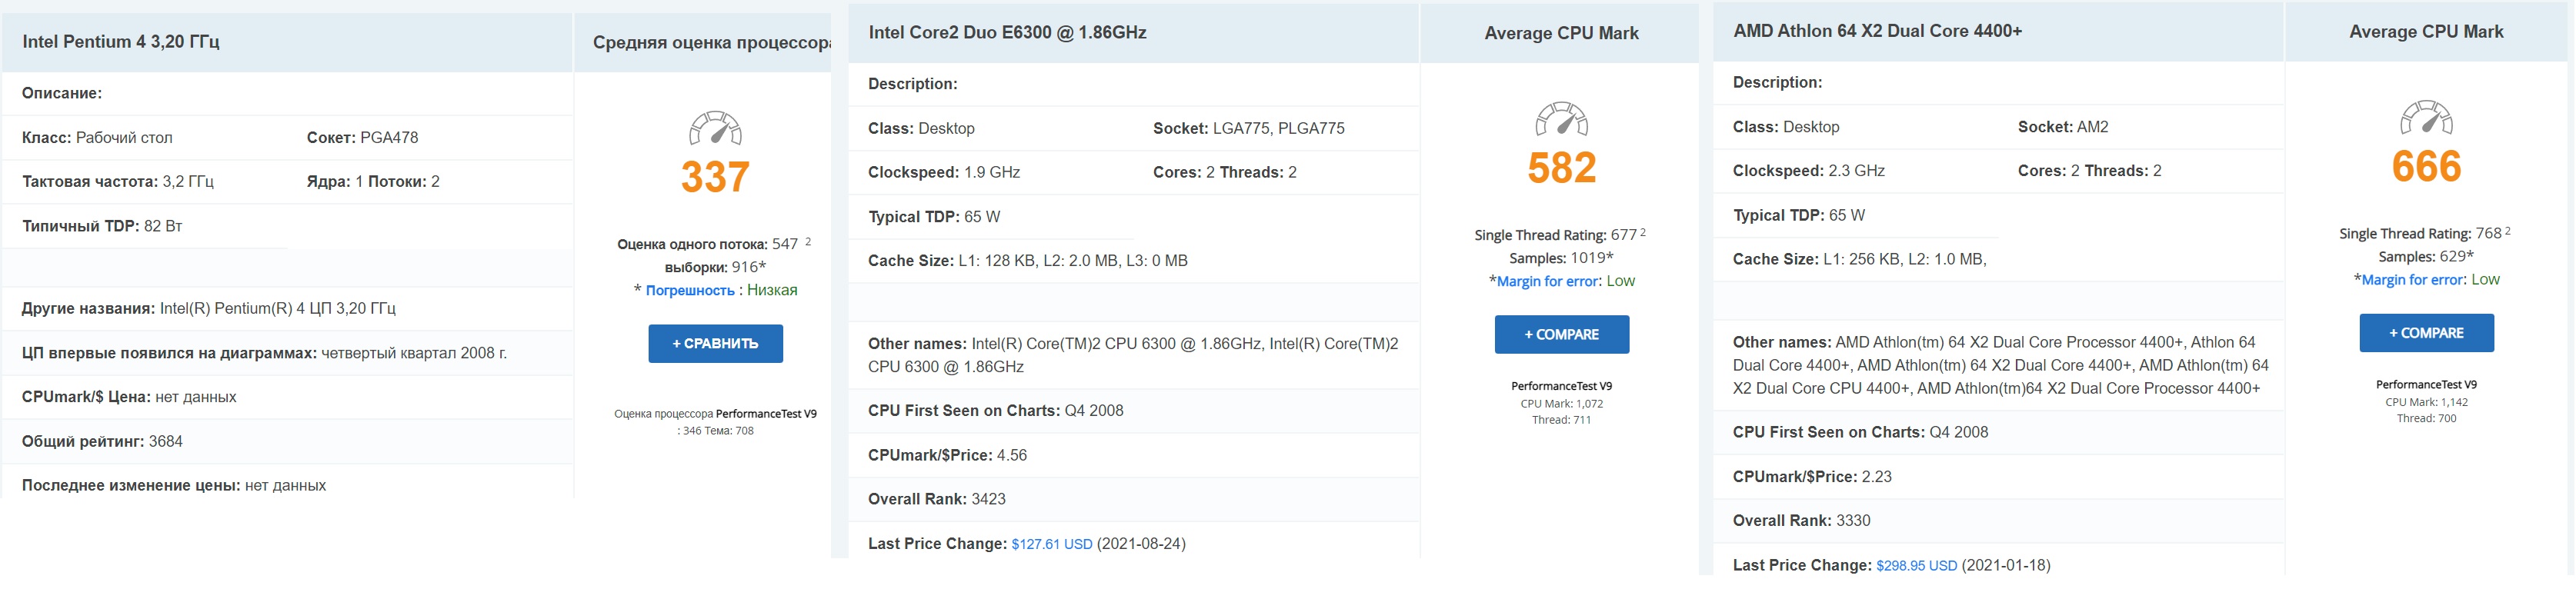Screen dimensions: 2576x589
Task: Click the orange 666 CPU Mark score
Action: point(2426,167)
